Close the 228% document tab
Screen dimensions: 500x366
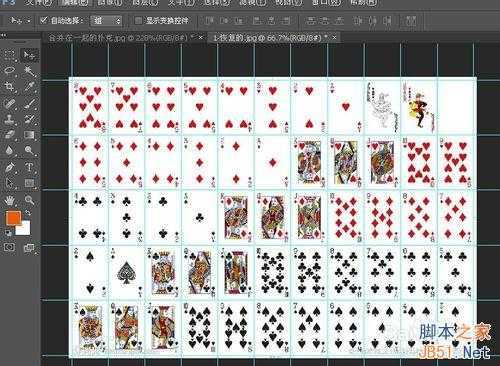(200, 38)
